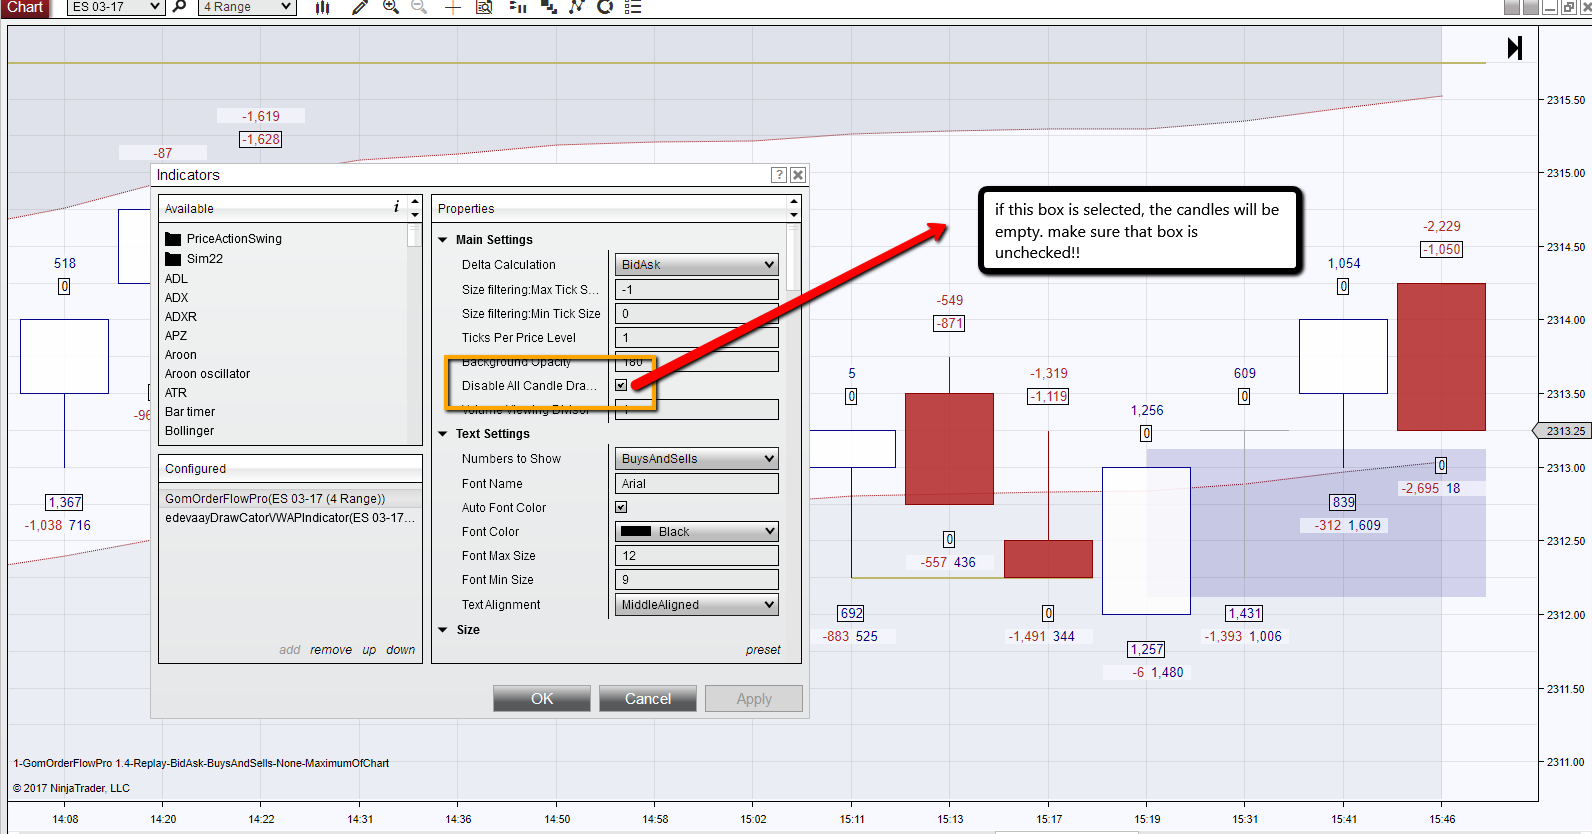Select Bar timer in the Available list

tap(190, 412)
